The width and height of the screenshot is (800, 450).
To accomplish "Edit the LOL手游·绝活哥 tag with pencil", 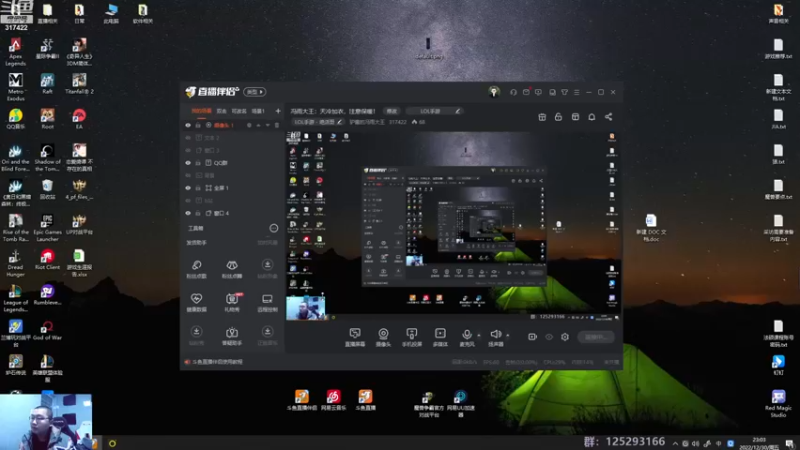I will (339, 122).
